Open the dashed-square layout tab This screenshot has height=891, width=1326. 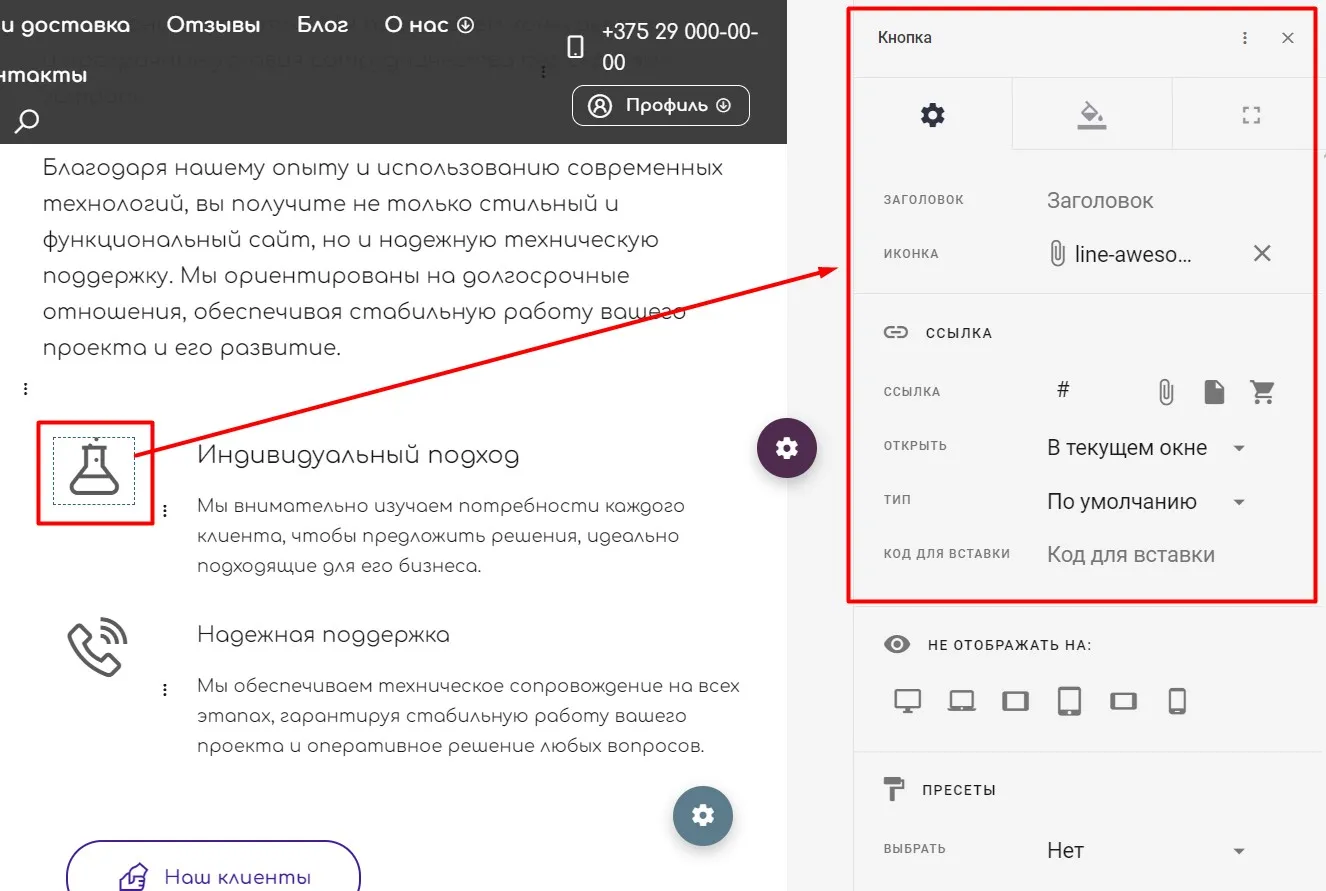[x=1251, y=114]
